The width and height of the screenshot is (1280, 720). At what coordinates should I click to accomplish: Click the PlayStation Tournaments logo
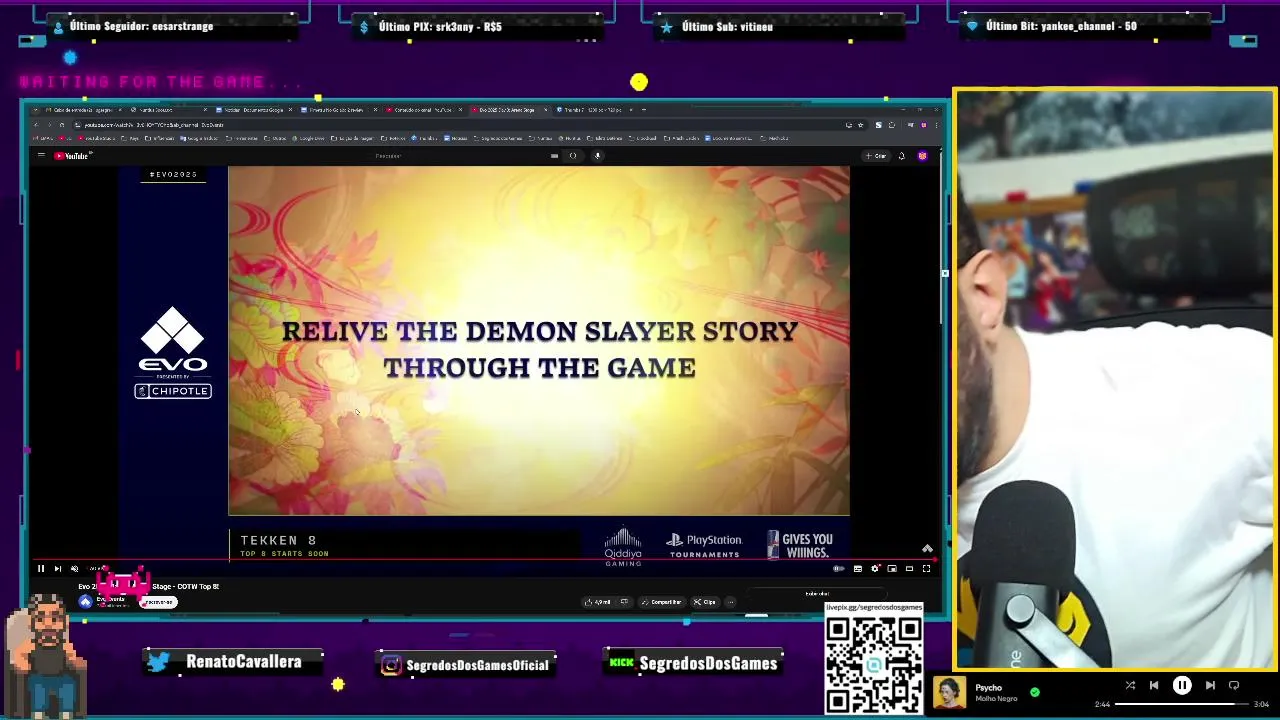point(705,545)
